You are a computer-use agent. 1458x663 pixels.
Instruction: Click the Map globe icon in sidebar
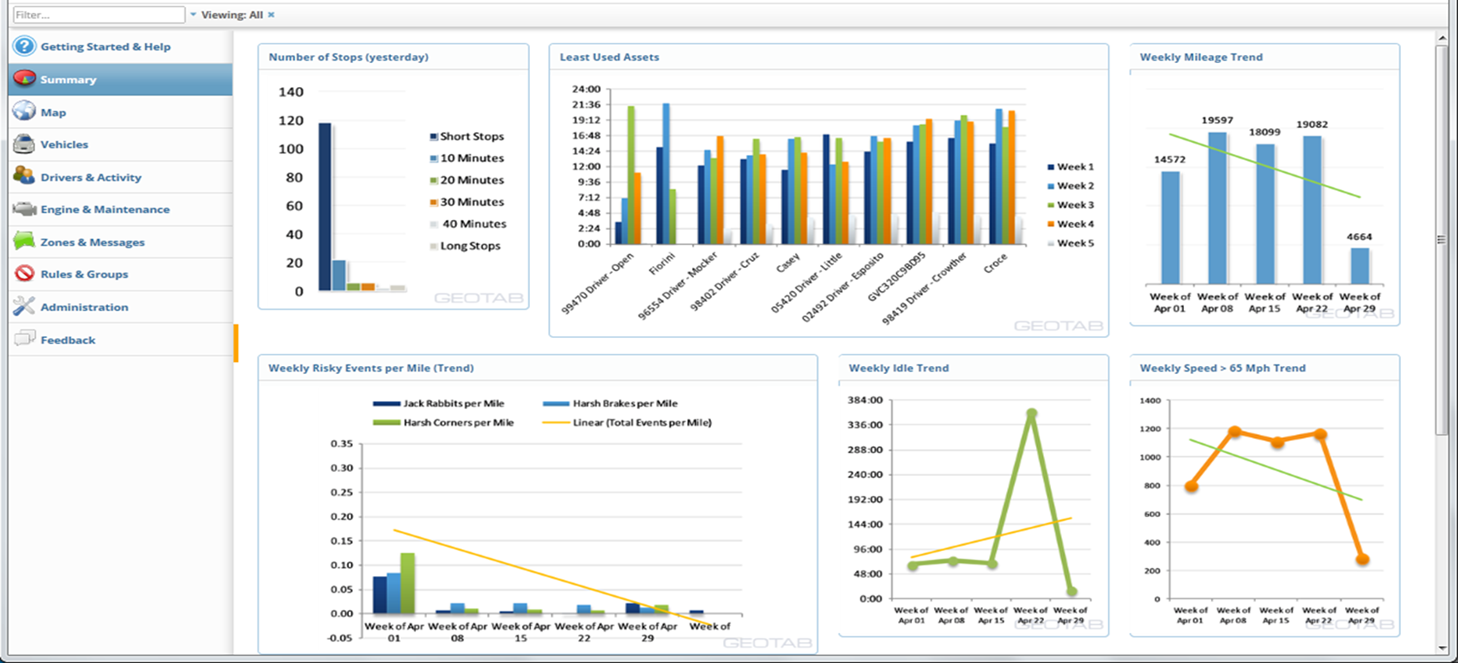point(24,113)
